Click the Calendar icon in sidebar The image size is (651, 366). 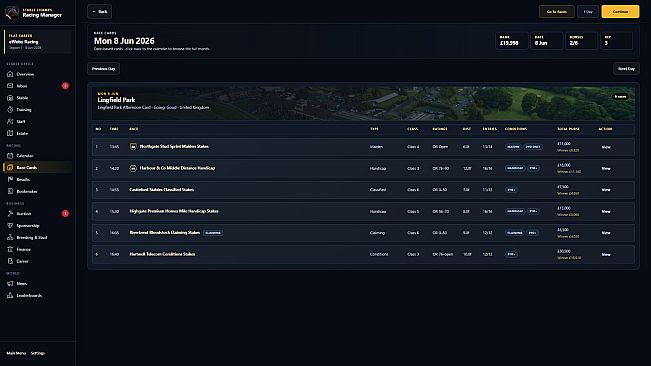click(x=10, y=156)
